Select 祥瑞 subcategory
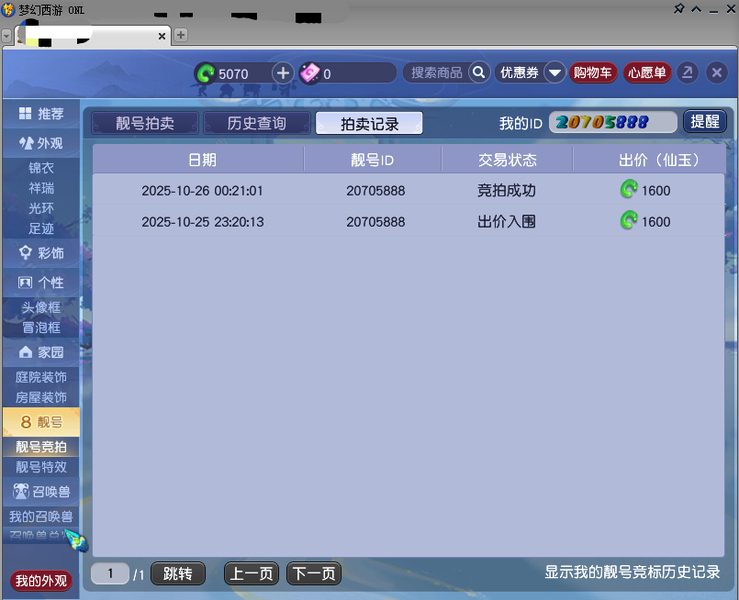Image resolution: width=739 pixels, height=600 pixels. pos(41,188)
